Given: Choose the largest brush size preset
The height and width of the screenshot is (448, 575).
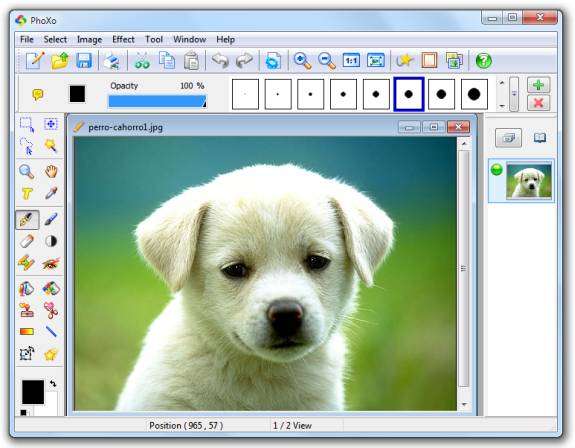Looking at the screenshot, I should [474, 94].
